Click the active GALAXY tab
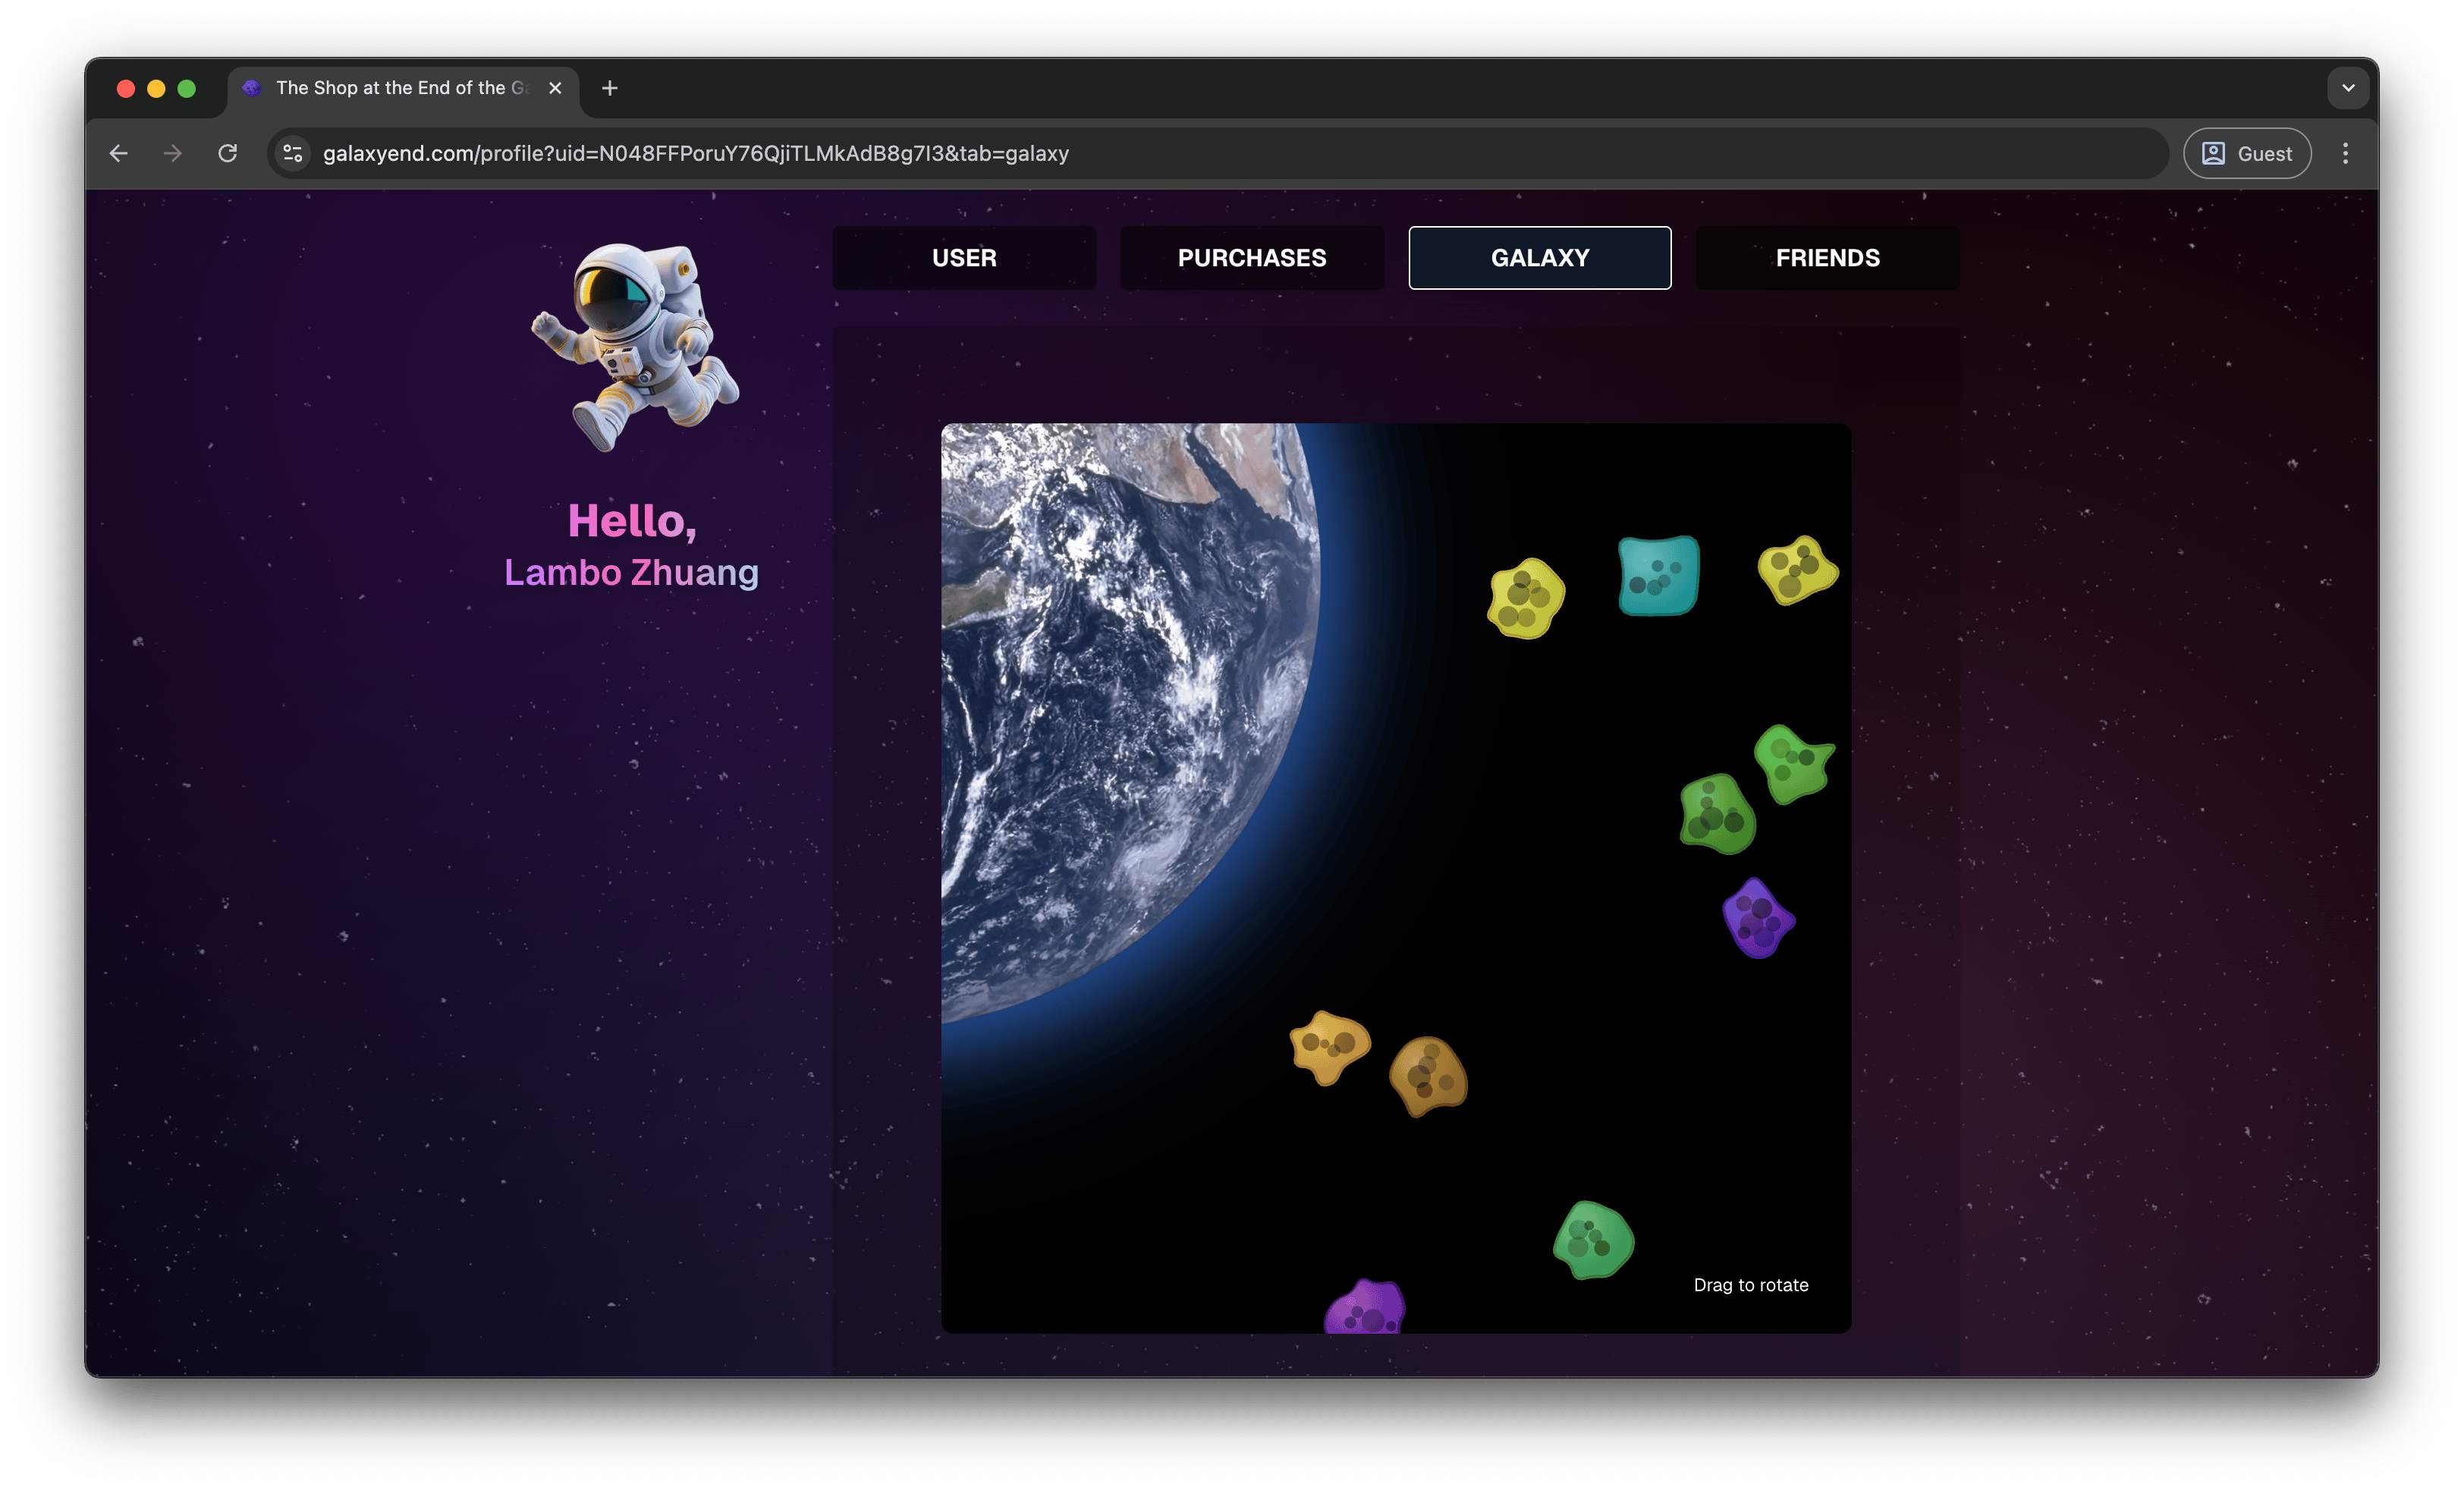The width and height of the screenshot is (2464, 1490). tap(1539, 258)
